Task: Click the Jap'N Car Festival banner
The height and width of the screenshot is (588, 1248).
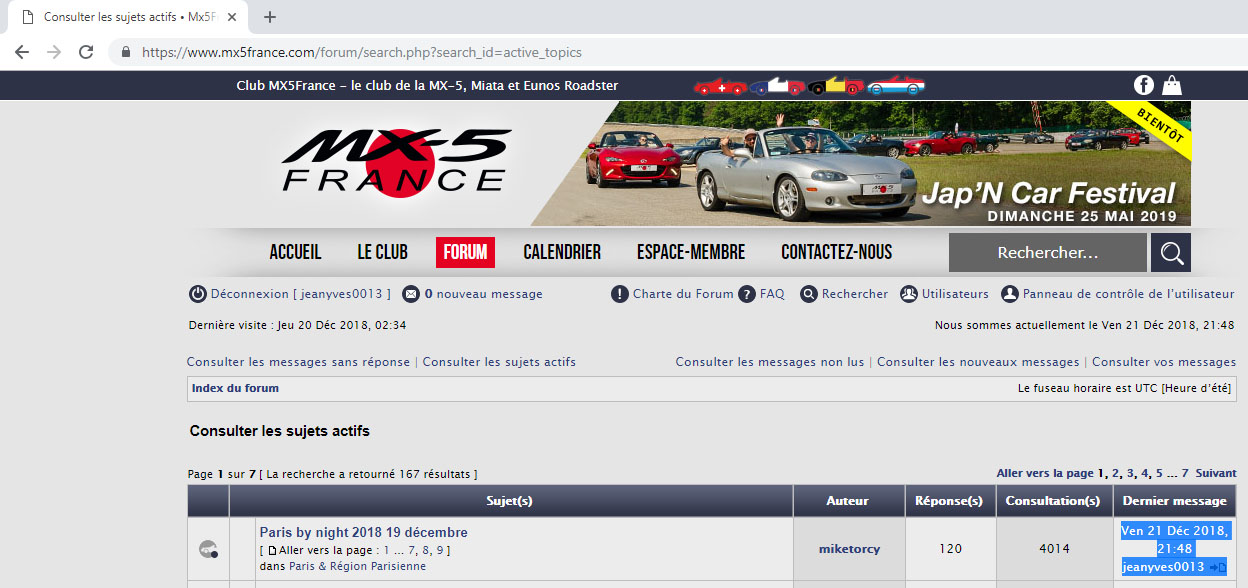Action: 861,163
